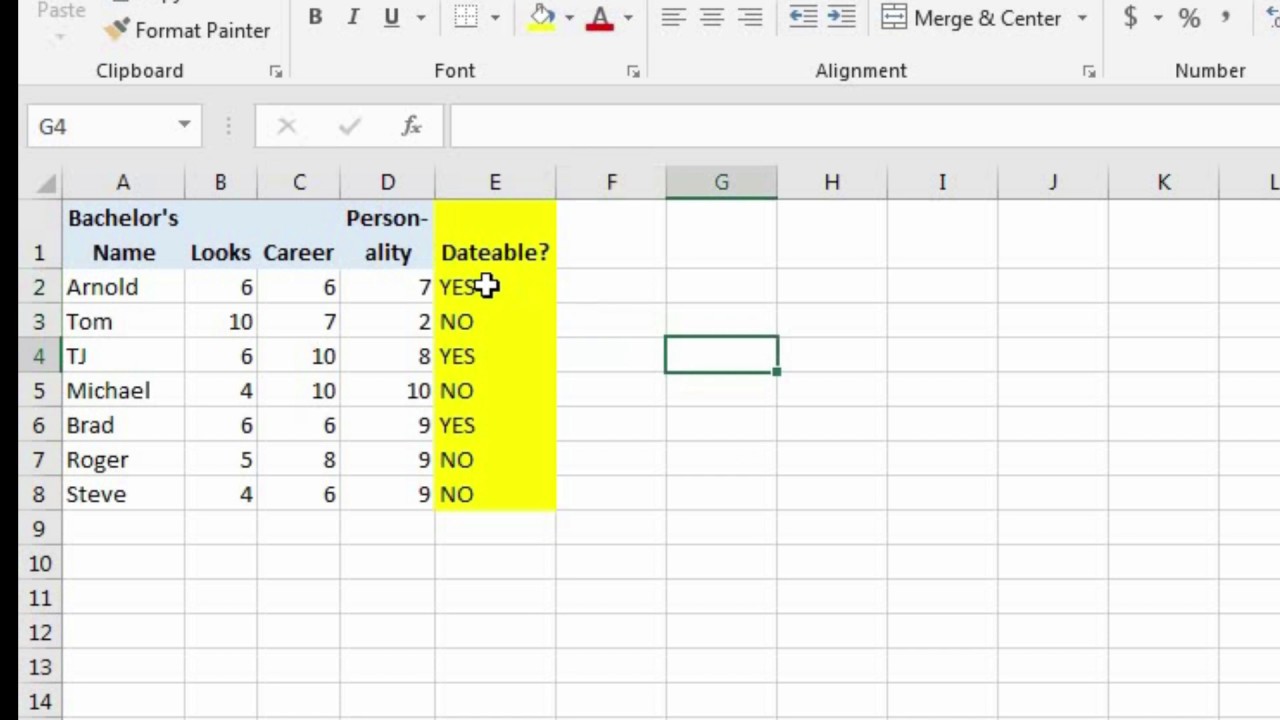This screenshot has height=720, width=1280.
Task: Toggle Italic formatting
Action: (x=353, y=18)
